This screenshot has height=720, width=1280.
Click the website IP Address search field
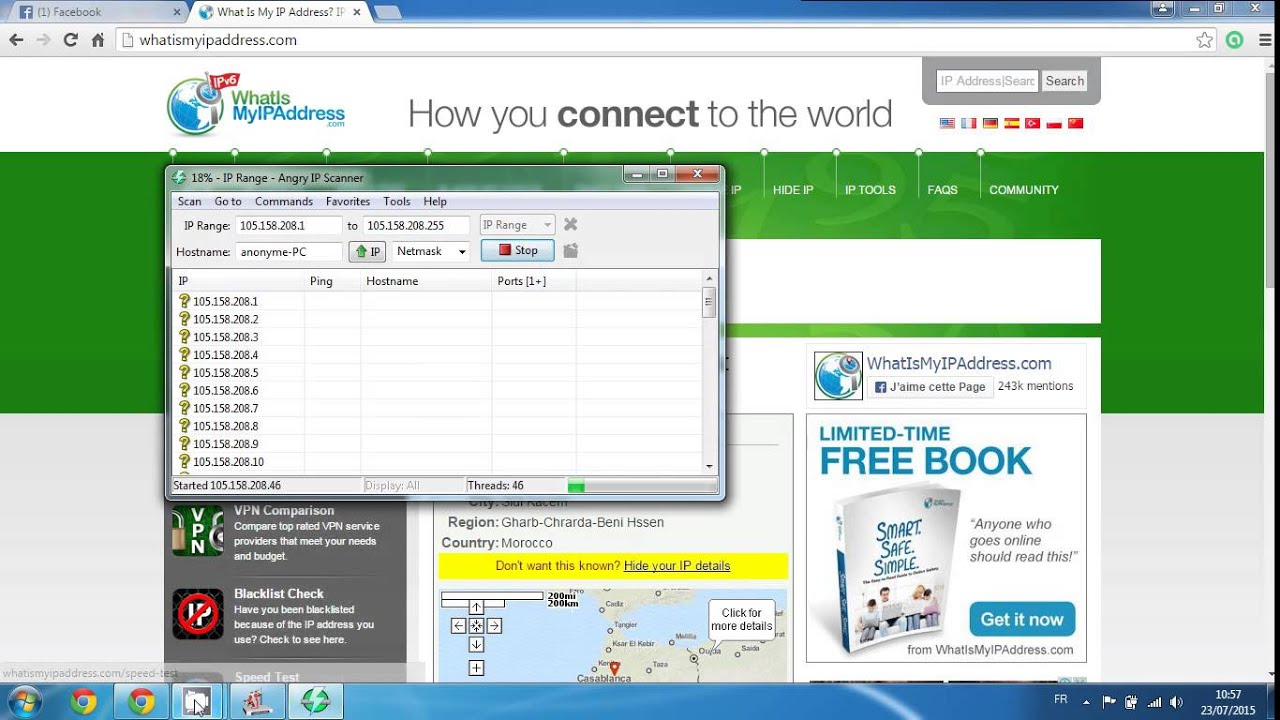(x=987, y=81)
